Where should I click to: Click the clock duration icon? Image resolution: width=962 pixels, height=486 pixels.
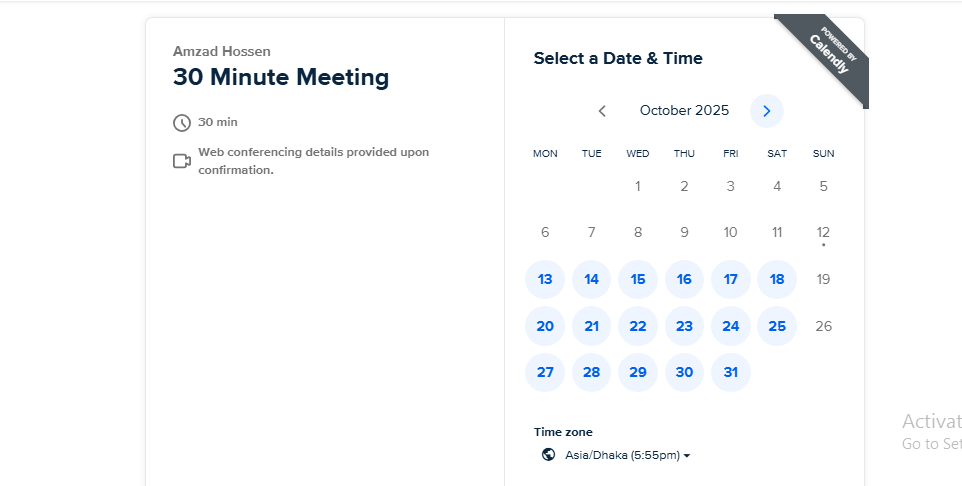pyautogui.click(x=182, y=123)
